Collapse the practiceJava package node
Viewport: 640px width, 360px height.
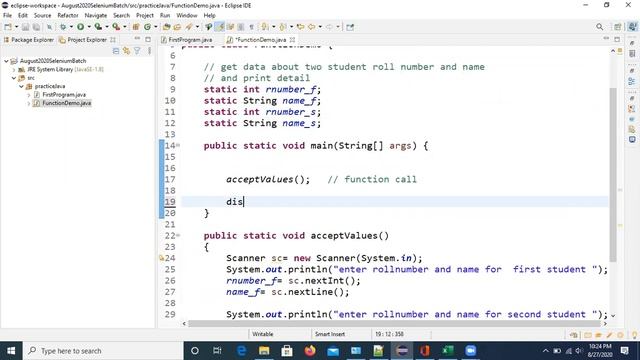point(21,86)
